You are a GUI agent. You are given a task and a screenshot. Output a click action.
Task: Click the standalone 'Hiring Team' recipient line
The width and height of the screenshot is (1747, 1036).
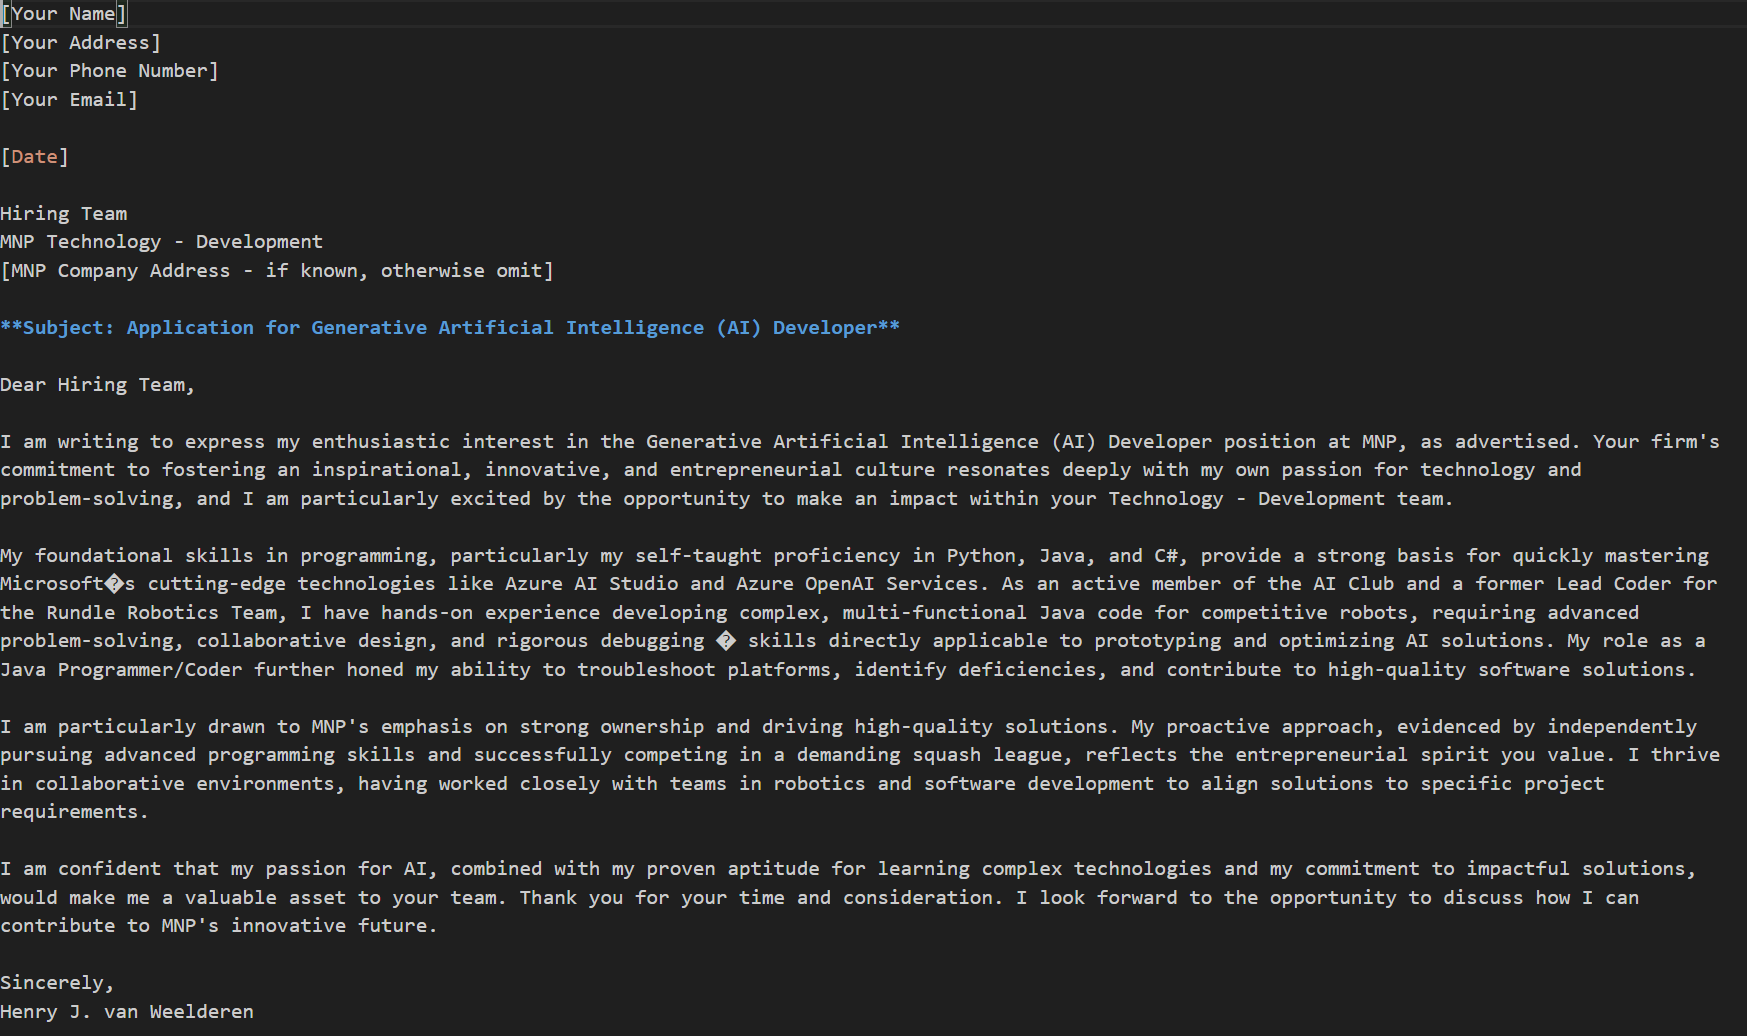[x=64, y=214]
